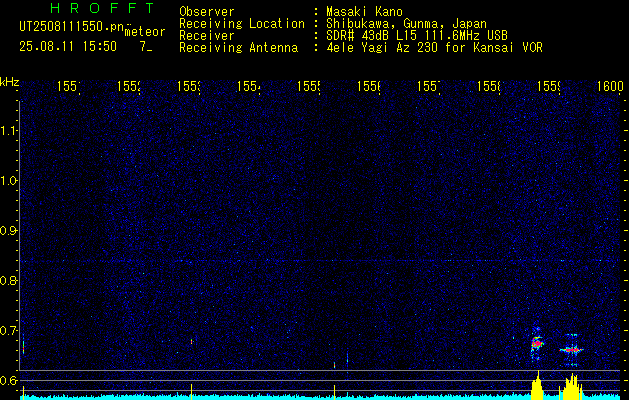Click the red-centered meteor echo blob before 1559

(x=537, y=344)
